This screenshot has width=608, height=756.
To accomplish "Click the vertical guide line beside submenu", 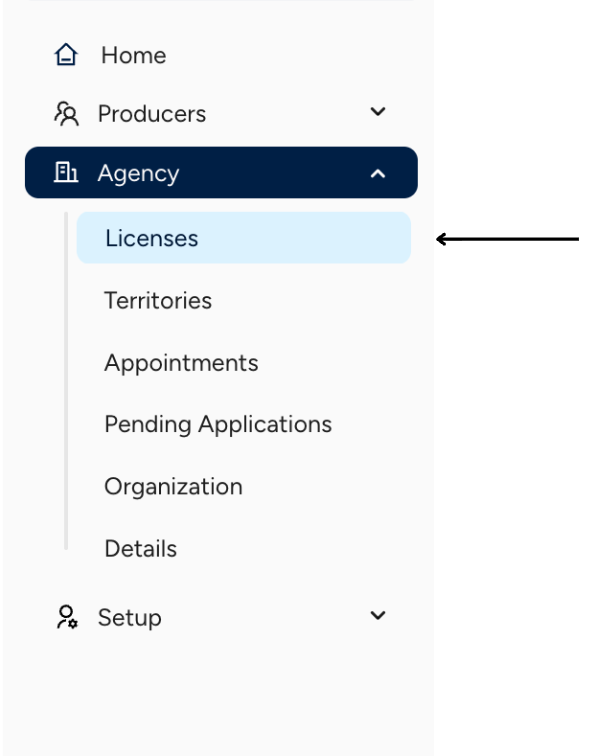I will 66,380.
